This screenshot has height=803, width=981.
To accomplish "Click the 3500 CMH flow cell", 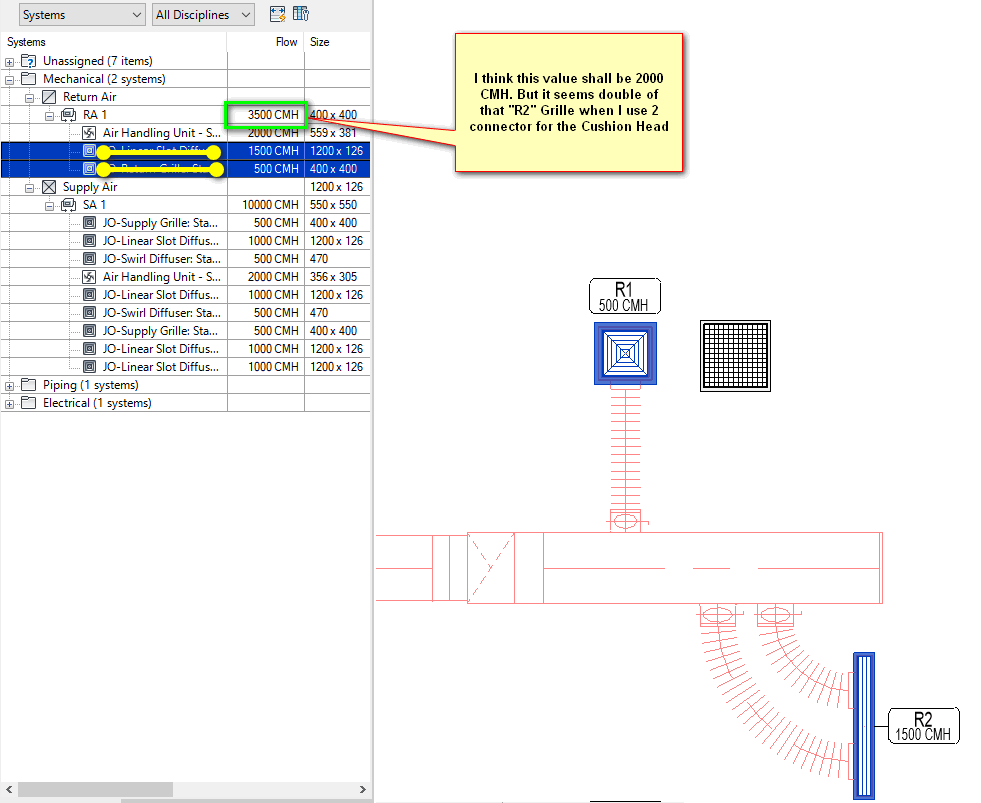I will pos(266,115).
